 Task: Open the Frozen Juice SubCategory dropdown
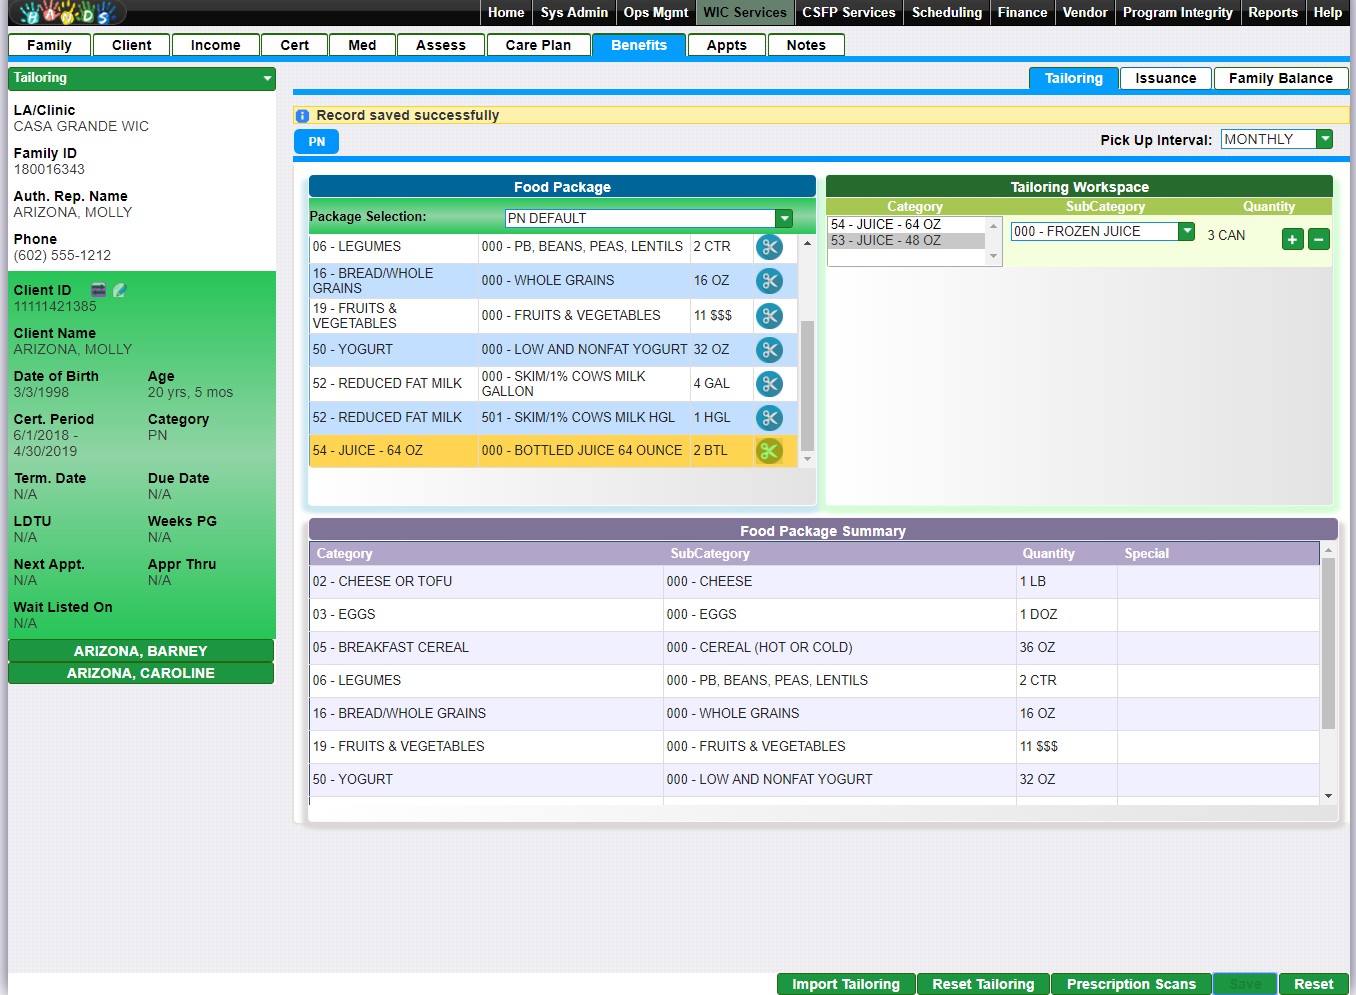(1186, 231)
